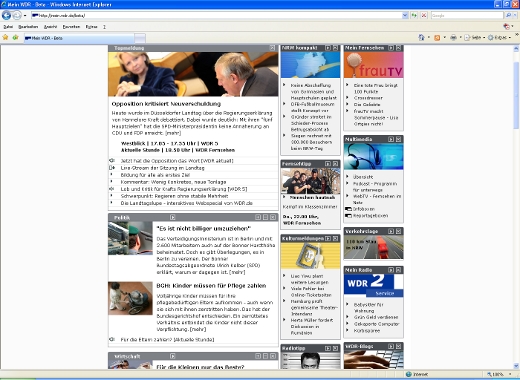520x380 pixels.
Task: Close the WDR-Blogs widget
Action: [x=398, y=347]
